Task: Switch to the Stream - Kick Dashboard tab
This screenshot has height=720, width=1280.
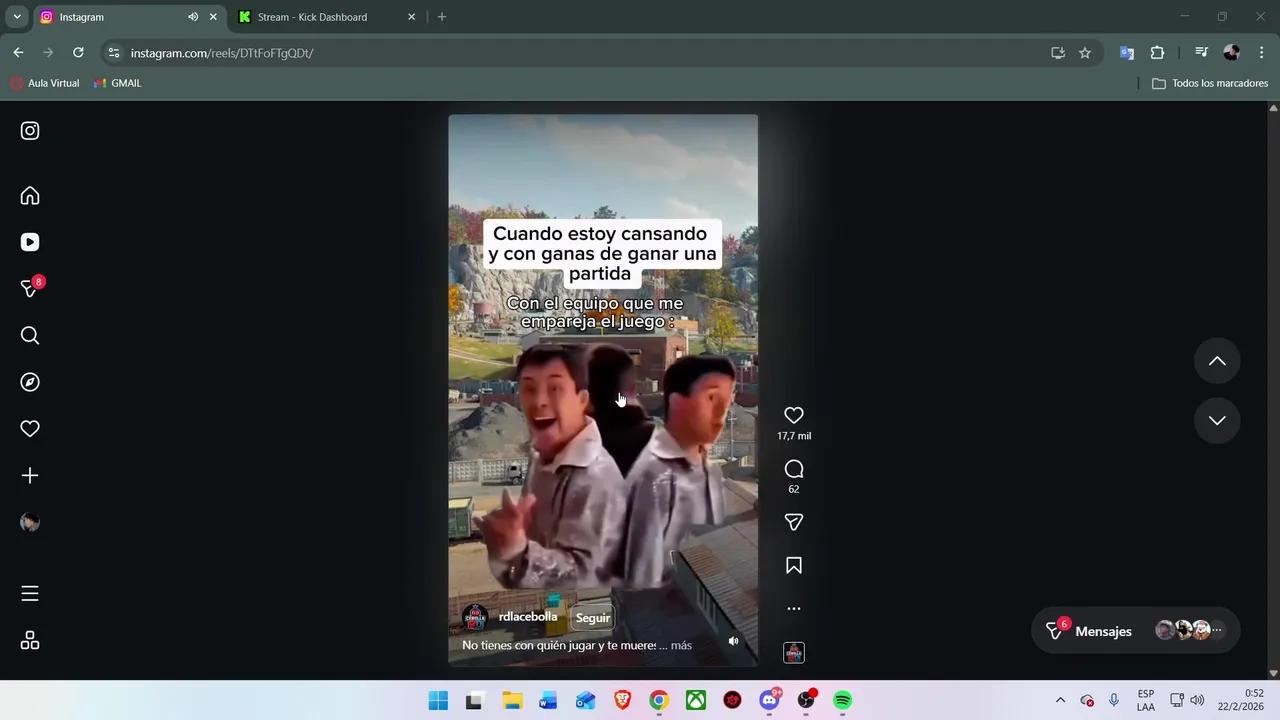Action: tap(327, 17)
